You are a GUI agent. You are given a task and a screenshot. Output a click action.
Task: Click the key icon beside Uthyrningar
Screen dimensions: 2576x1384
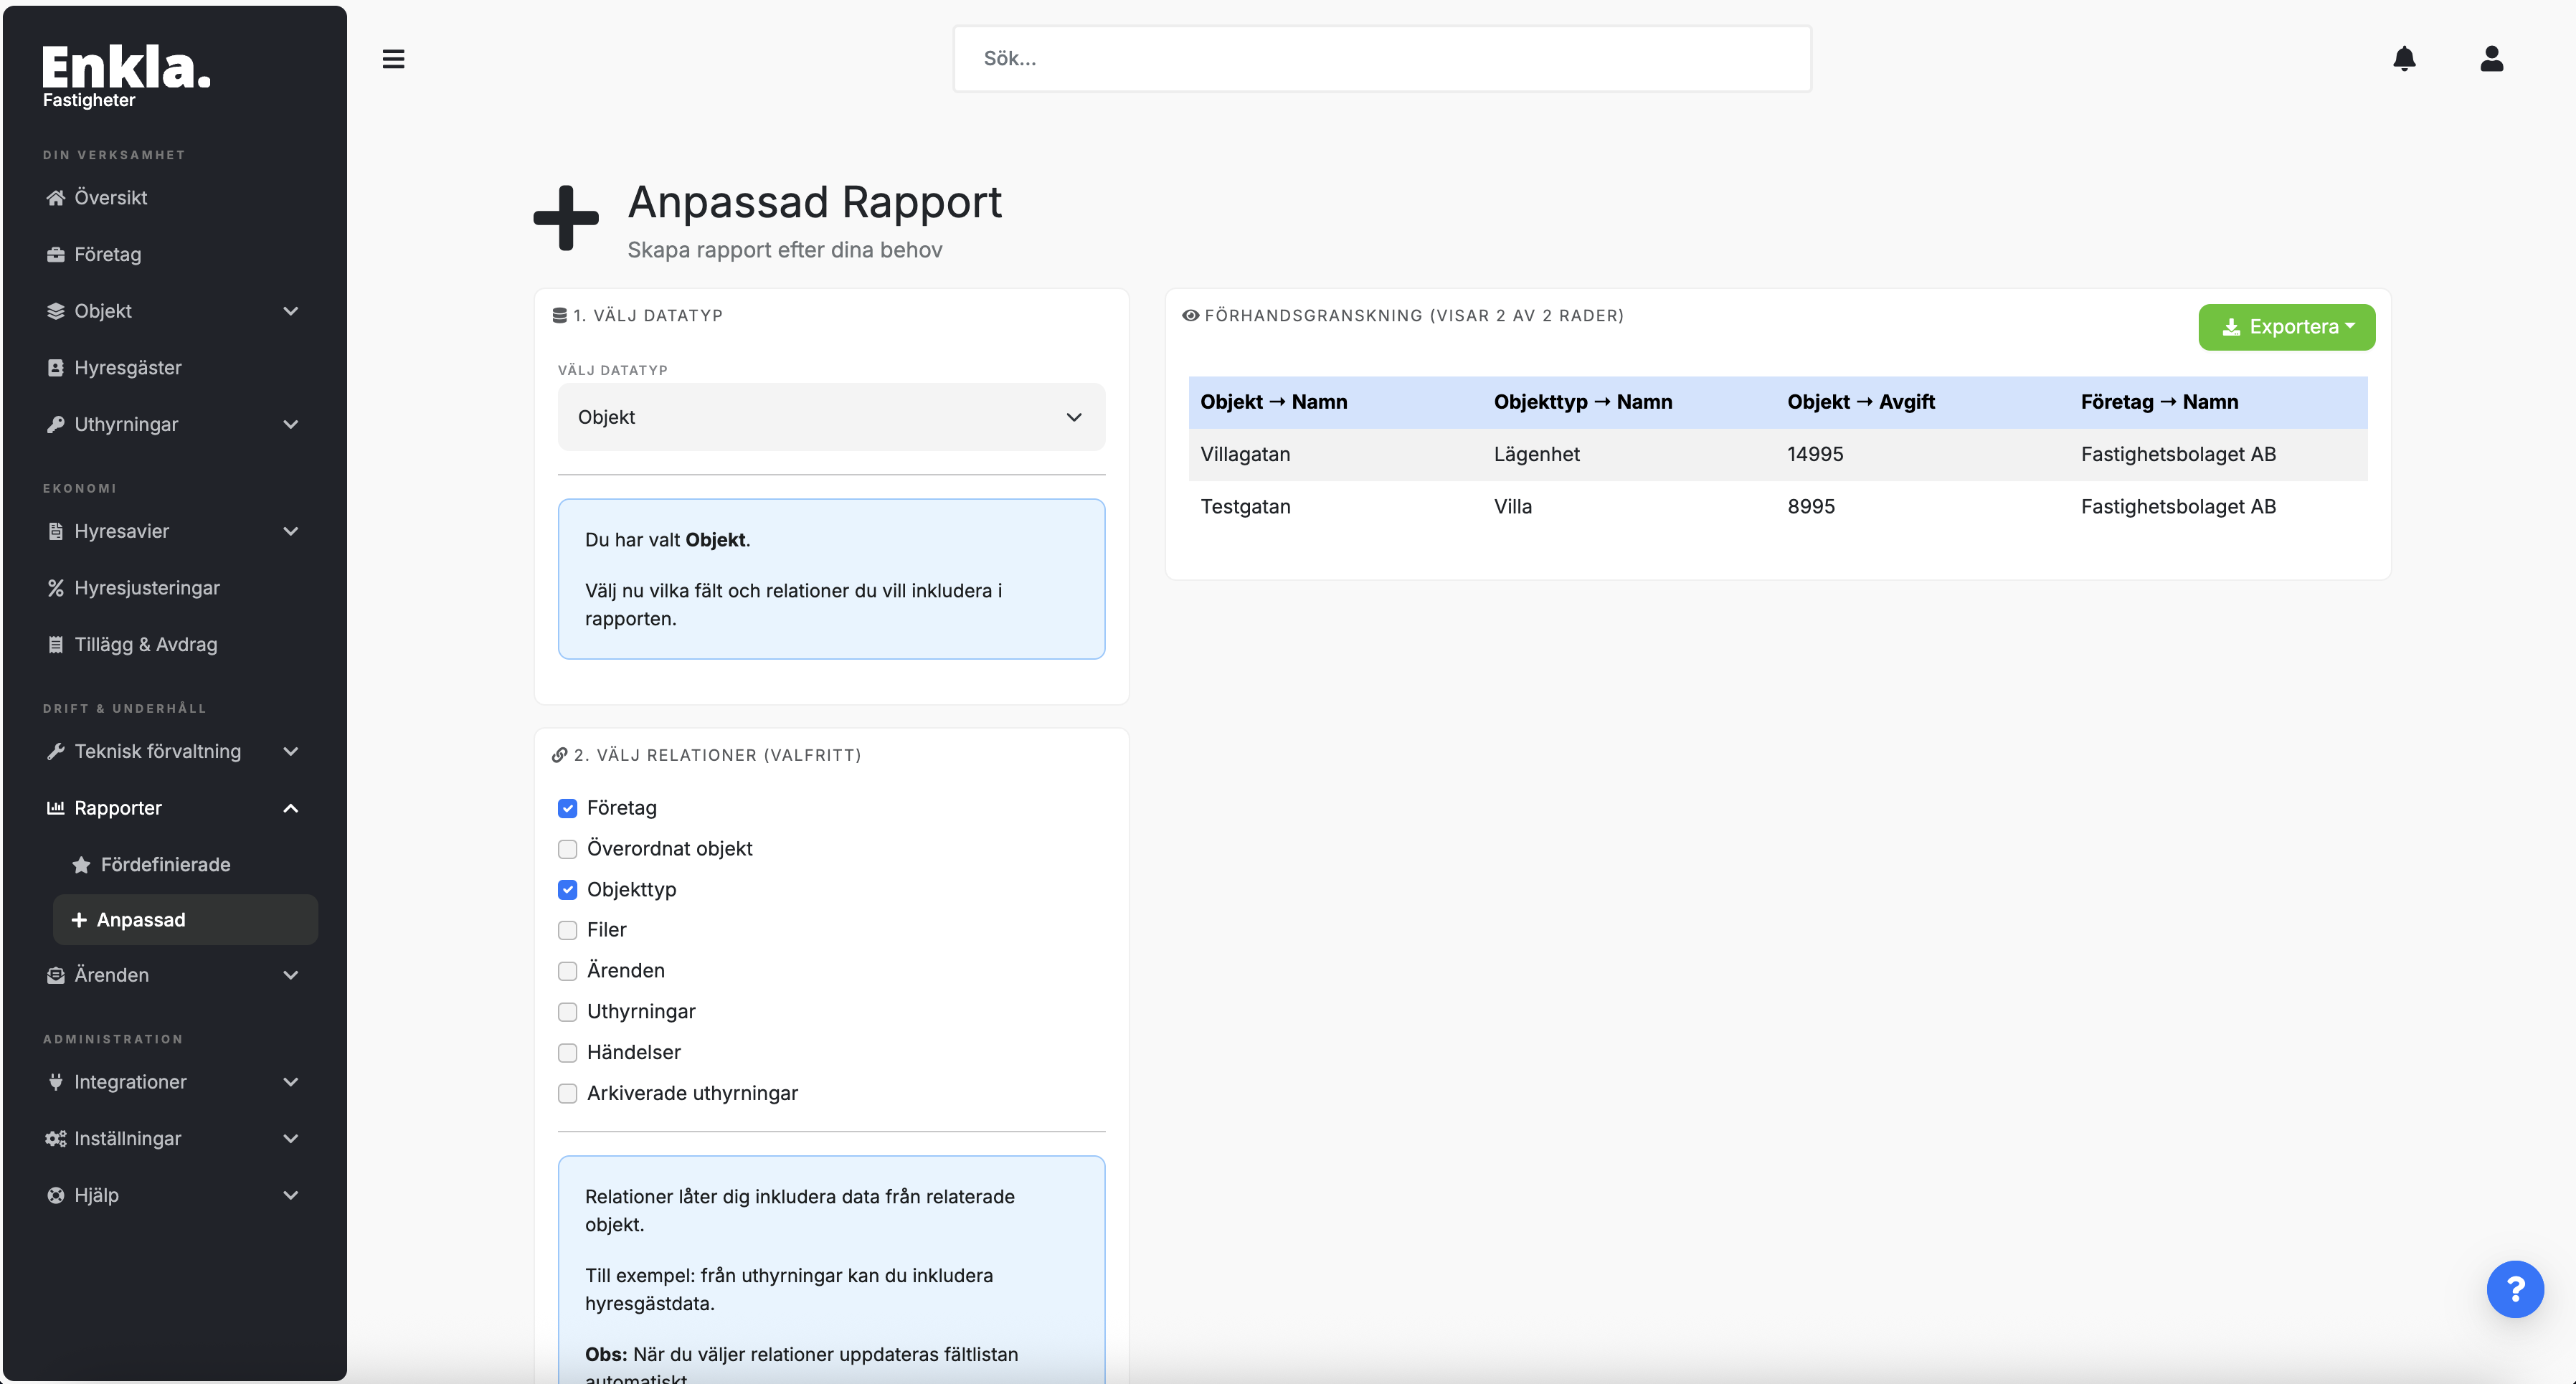56,425
